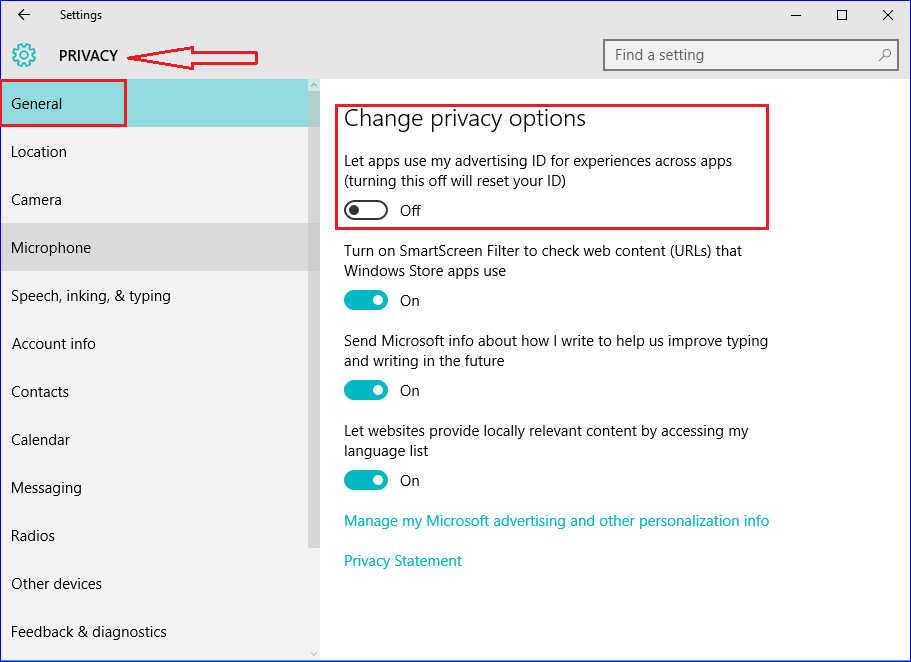Click the sidebar scroll down arrow
This screenshot has width=911, height=662.
pos(314,654)
